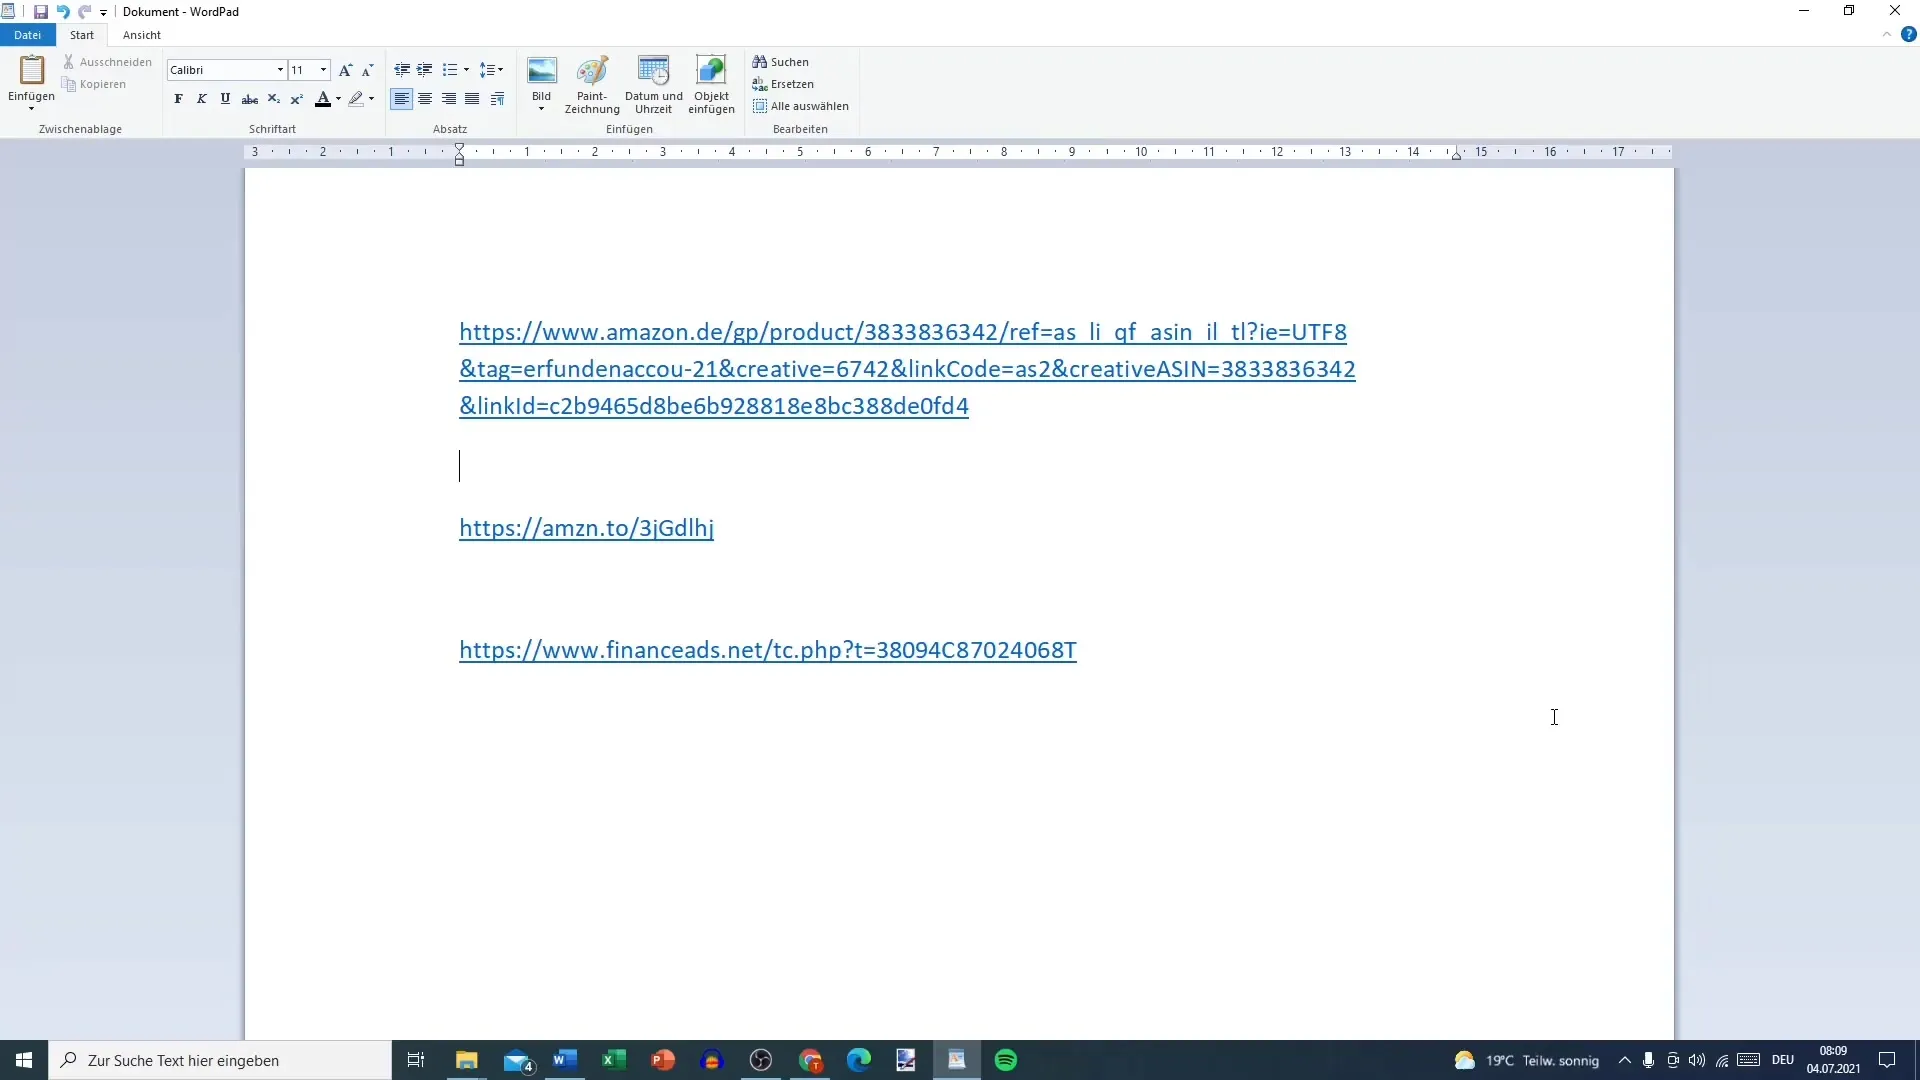Click the Amazon affiliate product link
The height and width of the screenshot is (1080, 1920).
tap(903, 331)
